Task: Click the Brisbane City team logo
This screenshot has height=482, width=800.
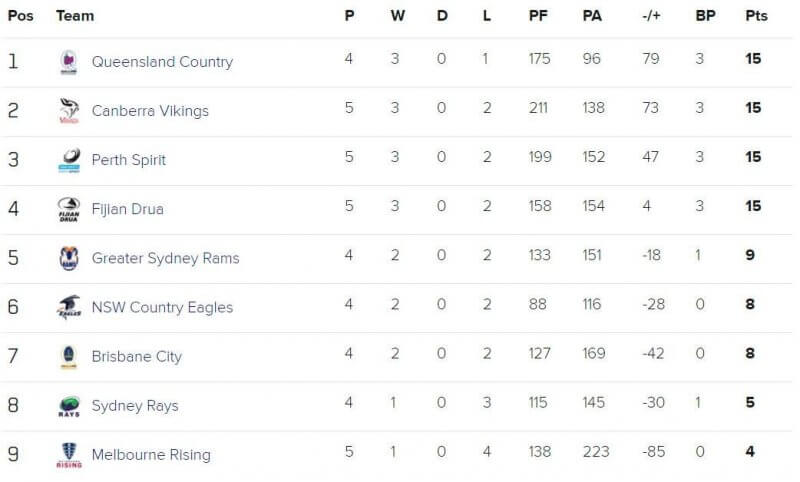Action: (x=69, y=357)
